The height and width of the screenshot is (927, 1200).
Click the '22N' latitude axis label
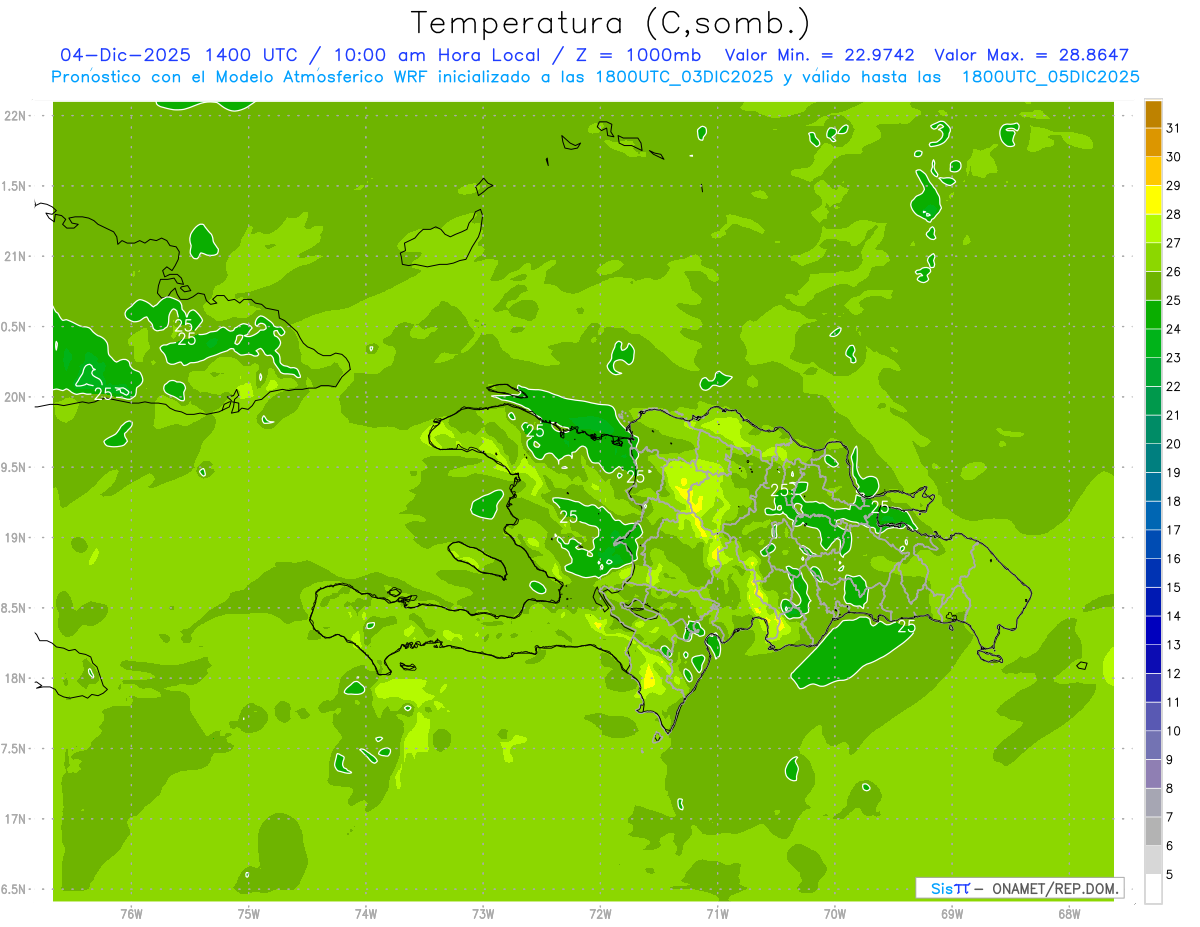16,116
